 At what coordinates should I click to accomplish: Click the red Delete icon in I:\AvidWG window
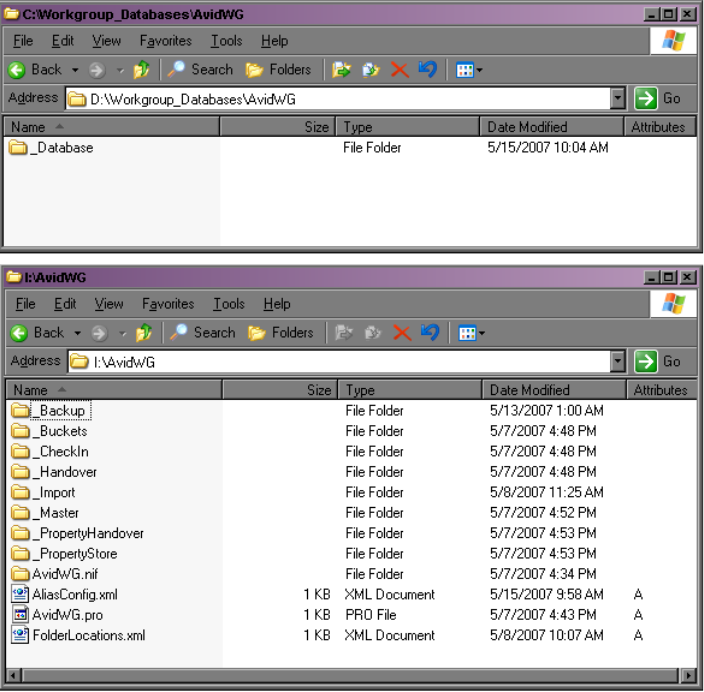pyautogui.click(x=402, y=333)
